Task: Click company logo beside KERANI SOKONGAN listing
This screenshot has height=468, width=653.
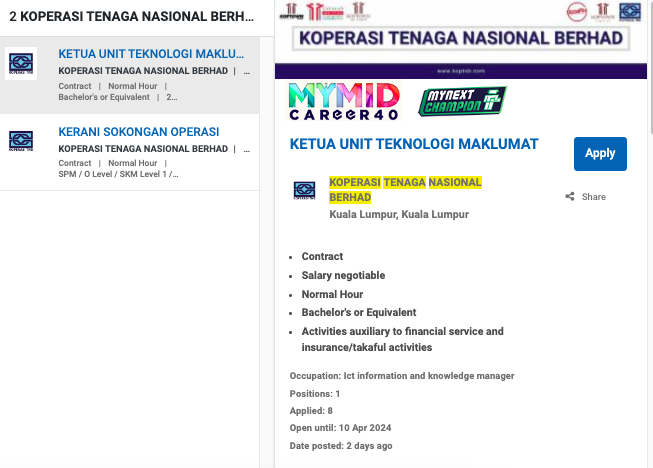Action: click(21, 141)
